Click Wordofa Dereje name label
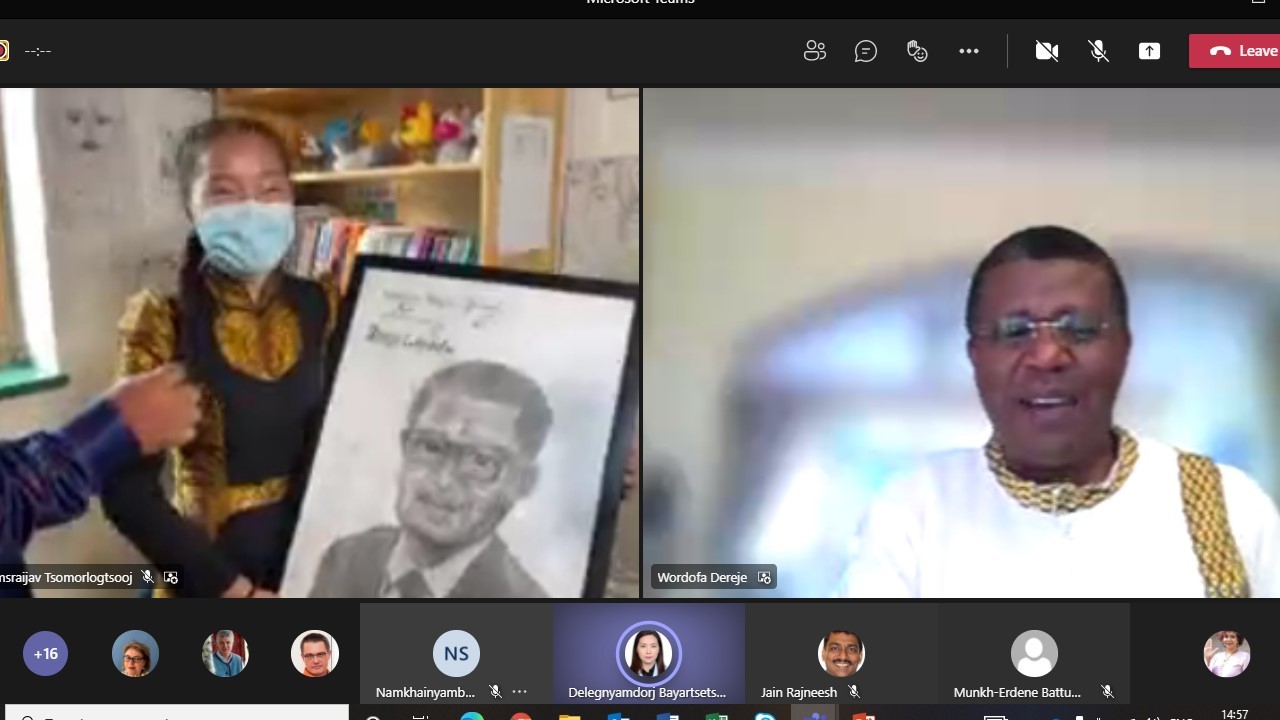Screen dimensions: 1280x720 [x=702, y=578]
